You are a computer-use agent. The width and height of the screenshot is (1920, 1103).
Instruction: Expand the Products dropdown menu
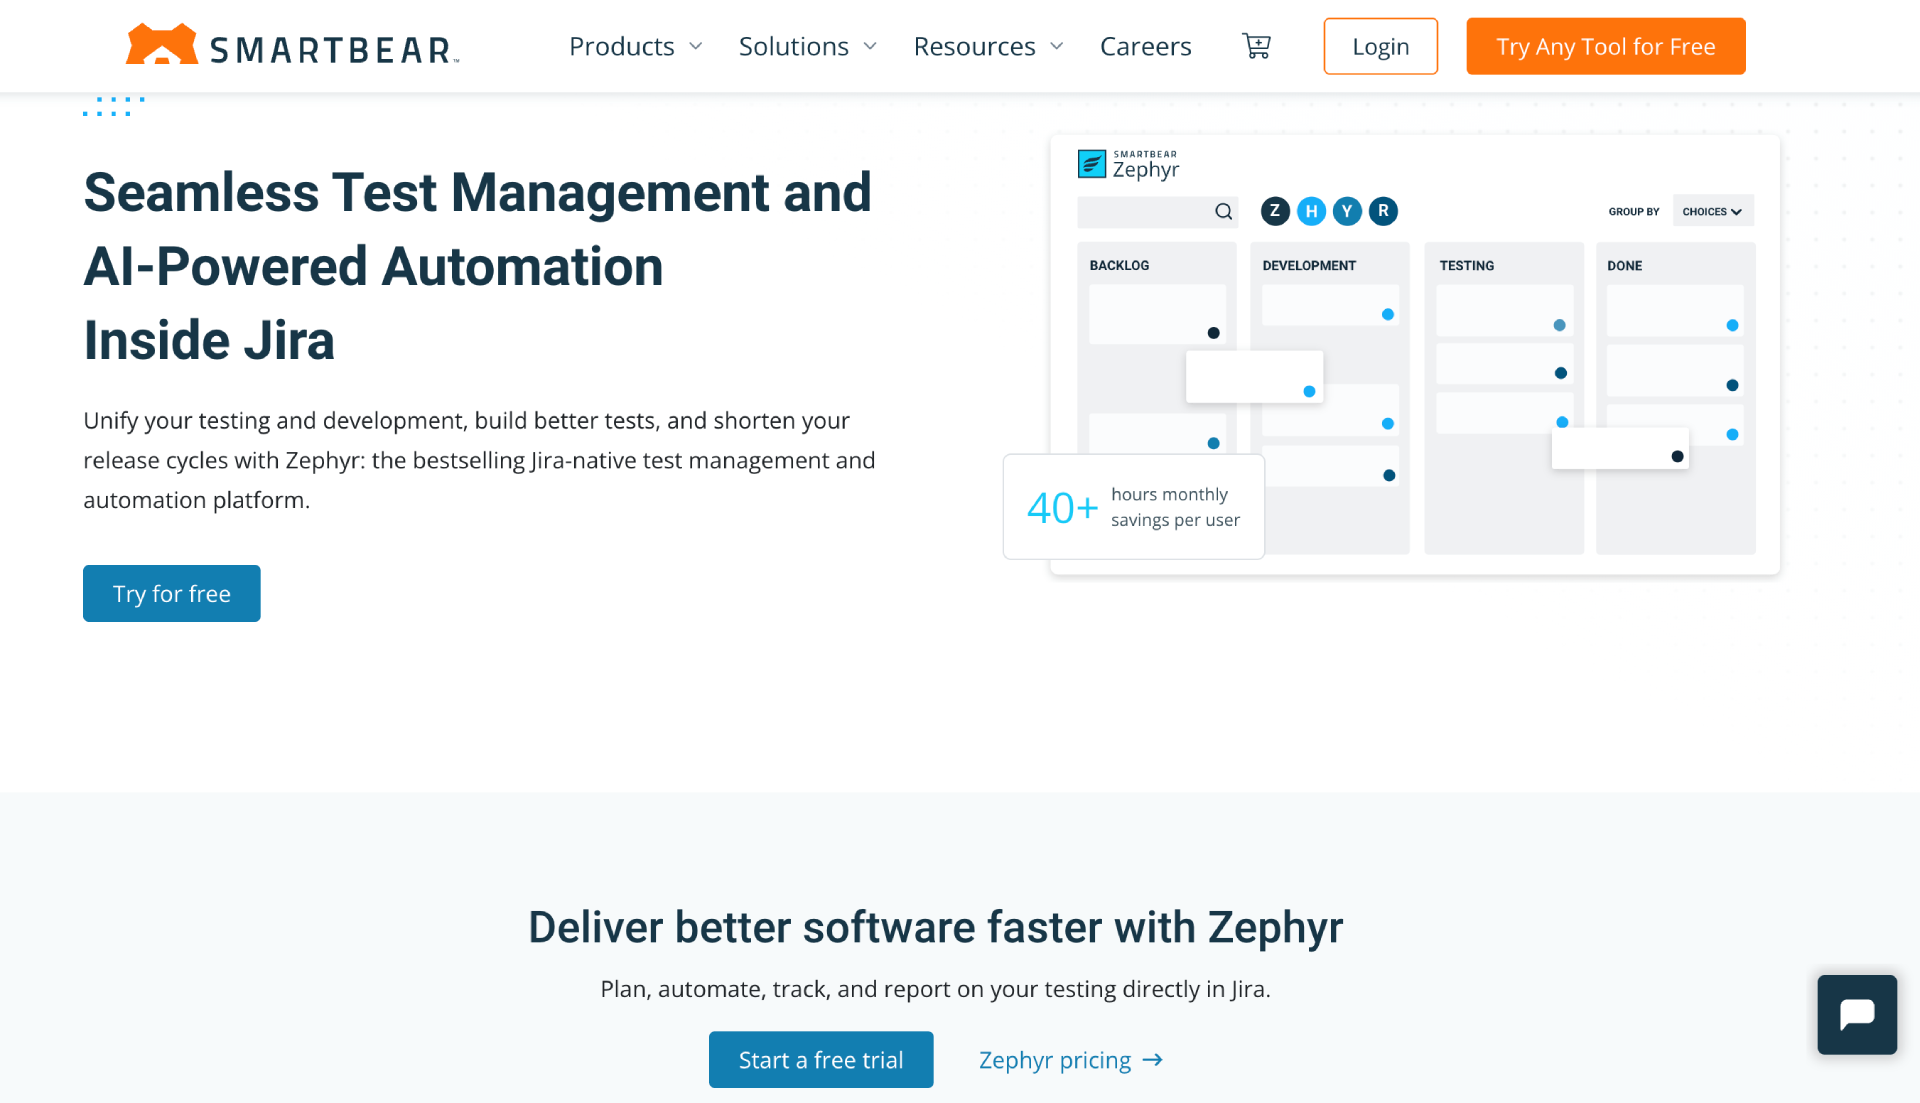pyautogui.click(x=635, y=46)
